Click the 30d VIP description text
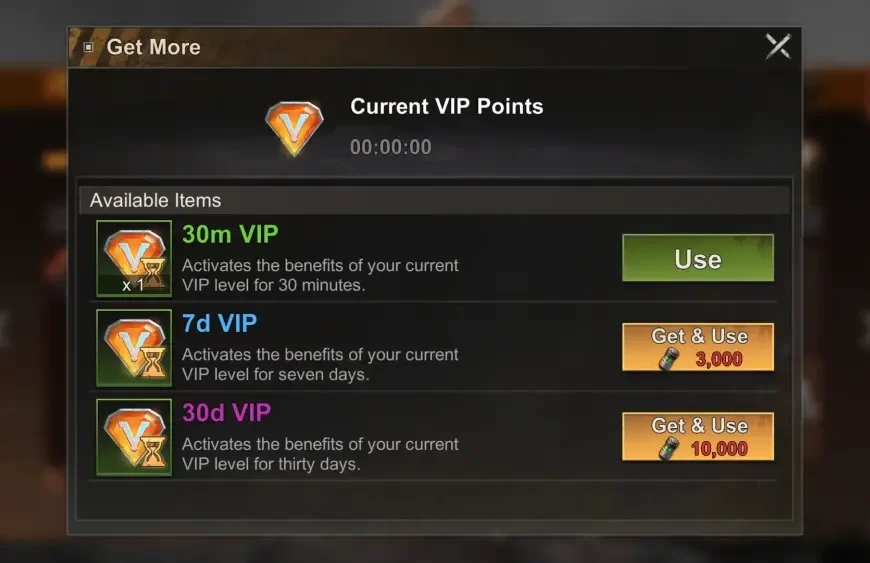Viewport: 870px width, 563px height. (320, 454)
